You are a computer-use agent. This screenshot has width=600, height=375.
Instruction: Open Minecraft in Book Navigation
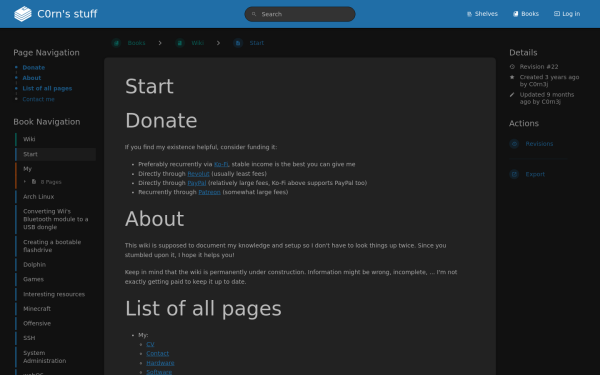pyautogui.click(x=55, y=309)
